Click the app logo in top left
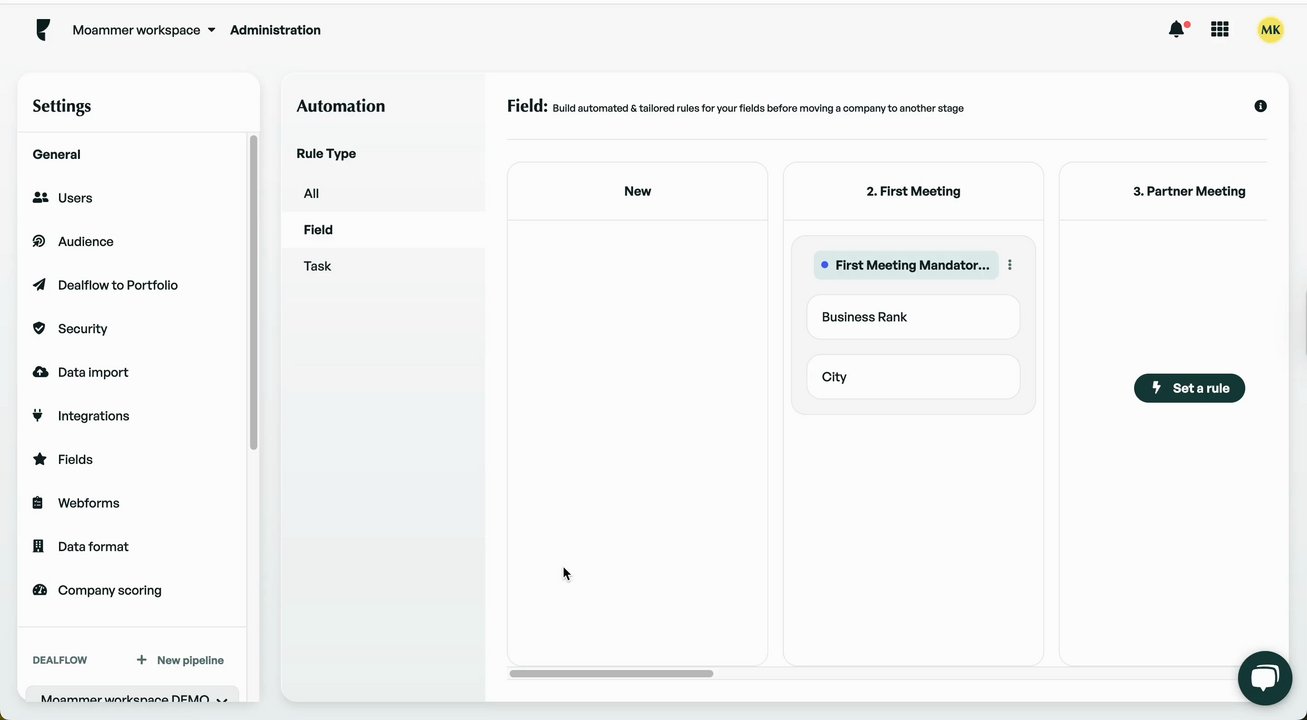1307x720 pixels. pos(42,30)
